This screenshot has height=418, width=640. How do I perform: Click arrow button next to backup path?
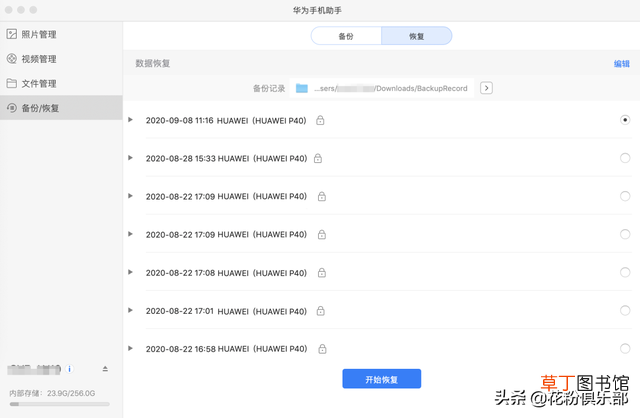point(486,88)
